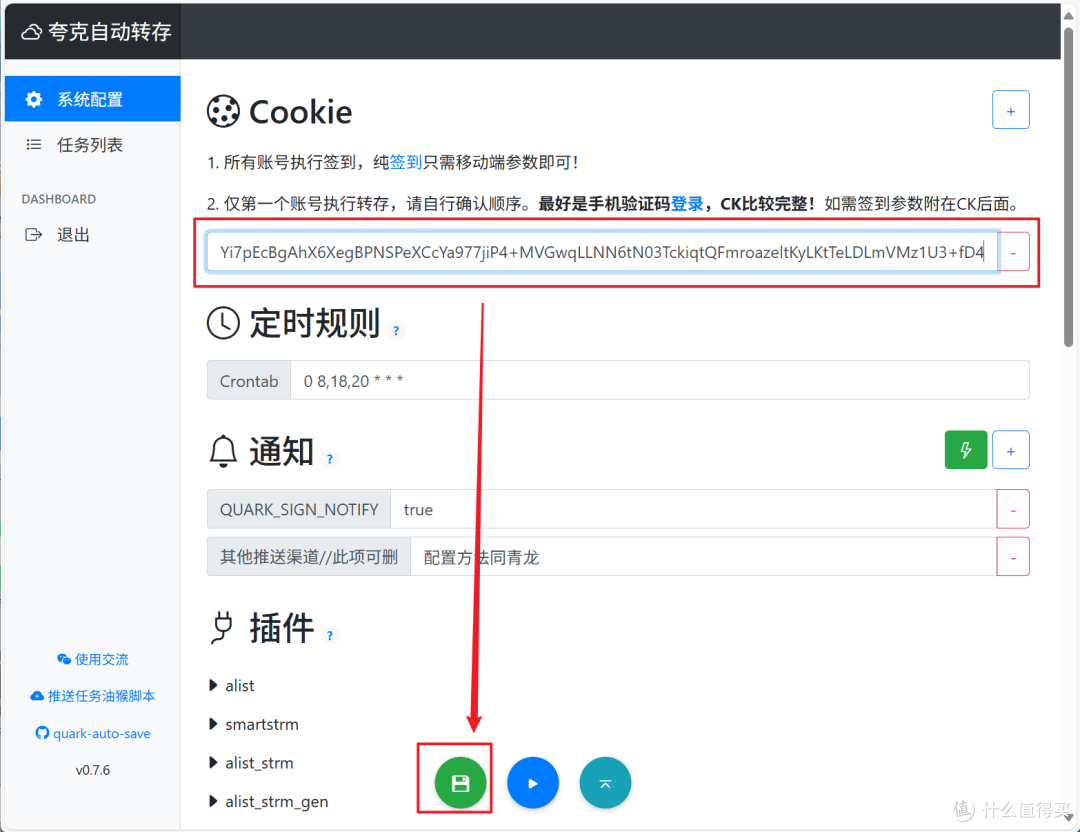
Task: Open the 推送任务油猴脚本 link
Action: 93,696
